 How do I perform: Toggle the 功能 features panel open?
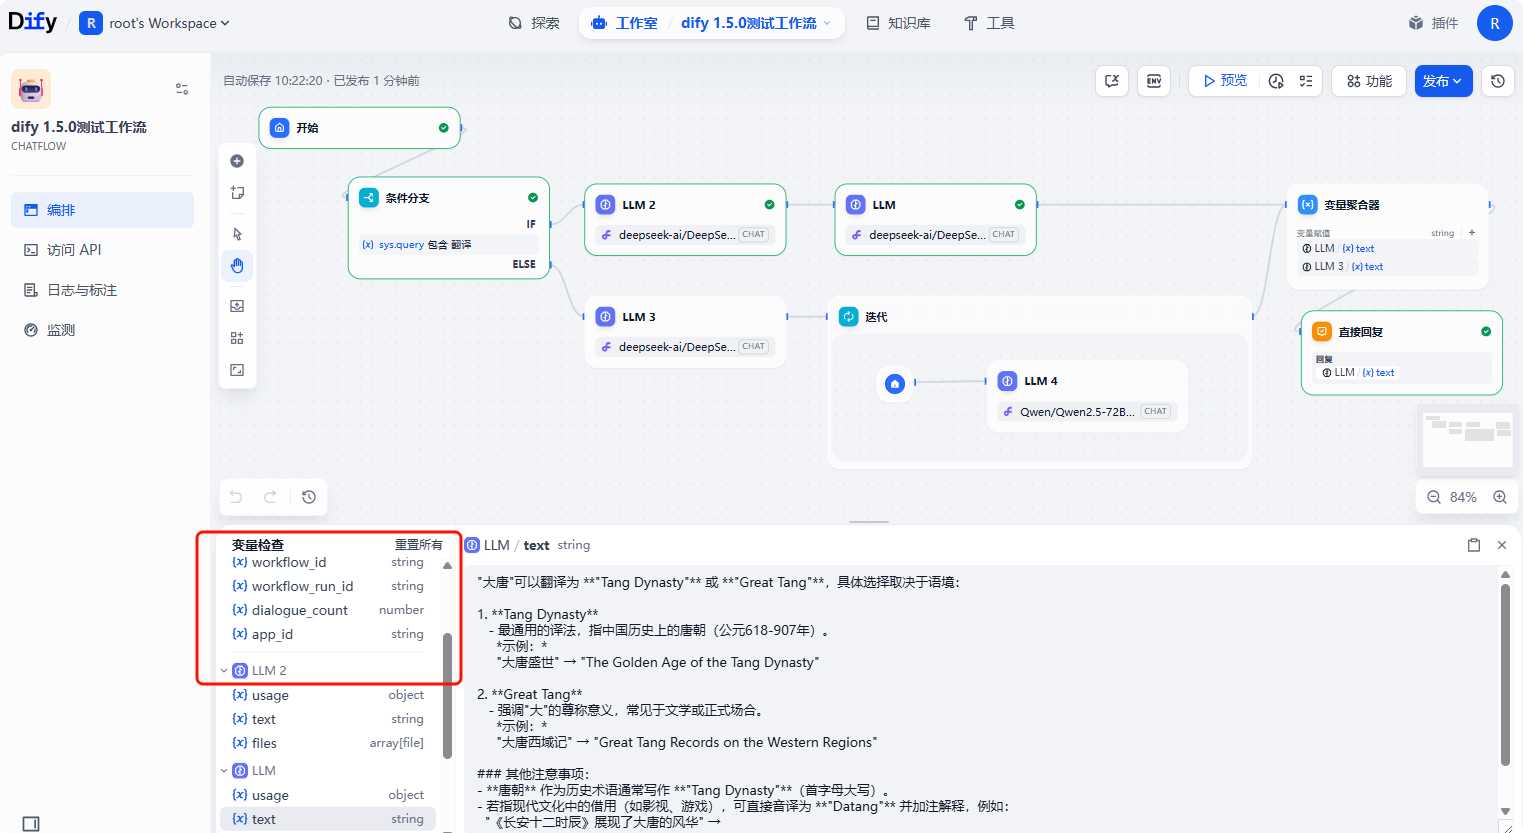click(x=1368, y=81)
